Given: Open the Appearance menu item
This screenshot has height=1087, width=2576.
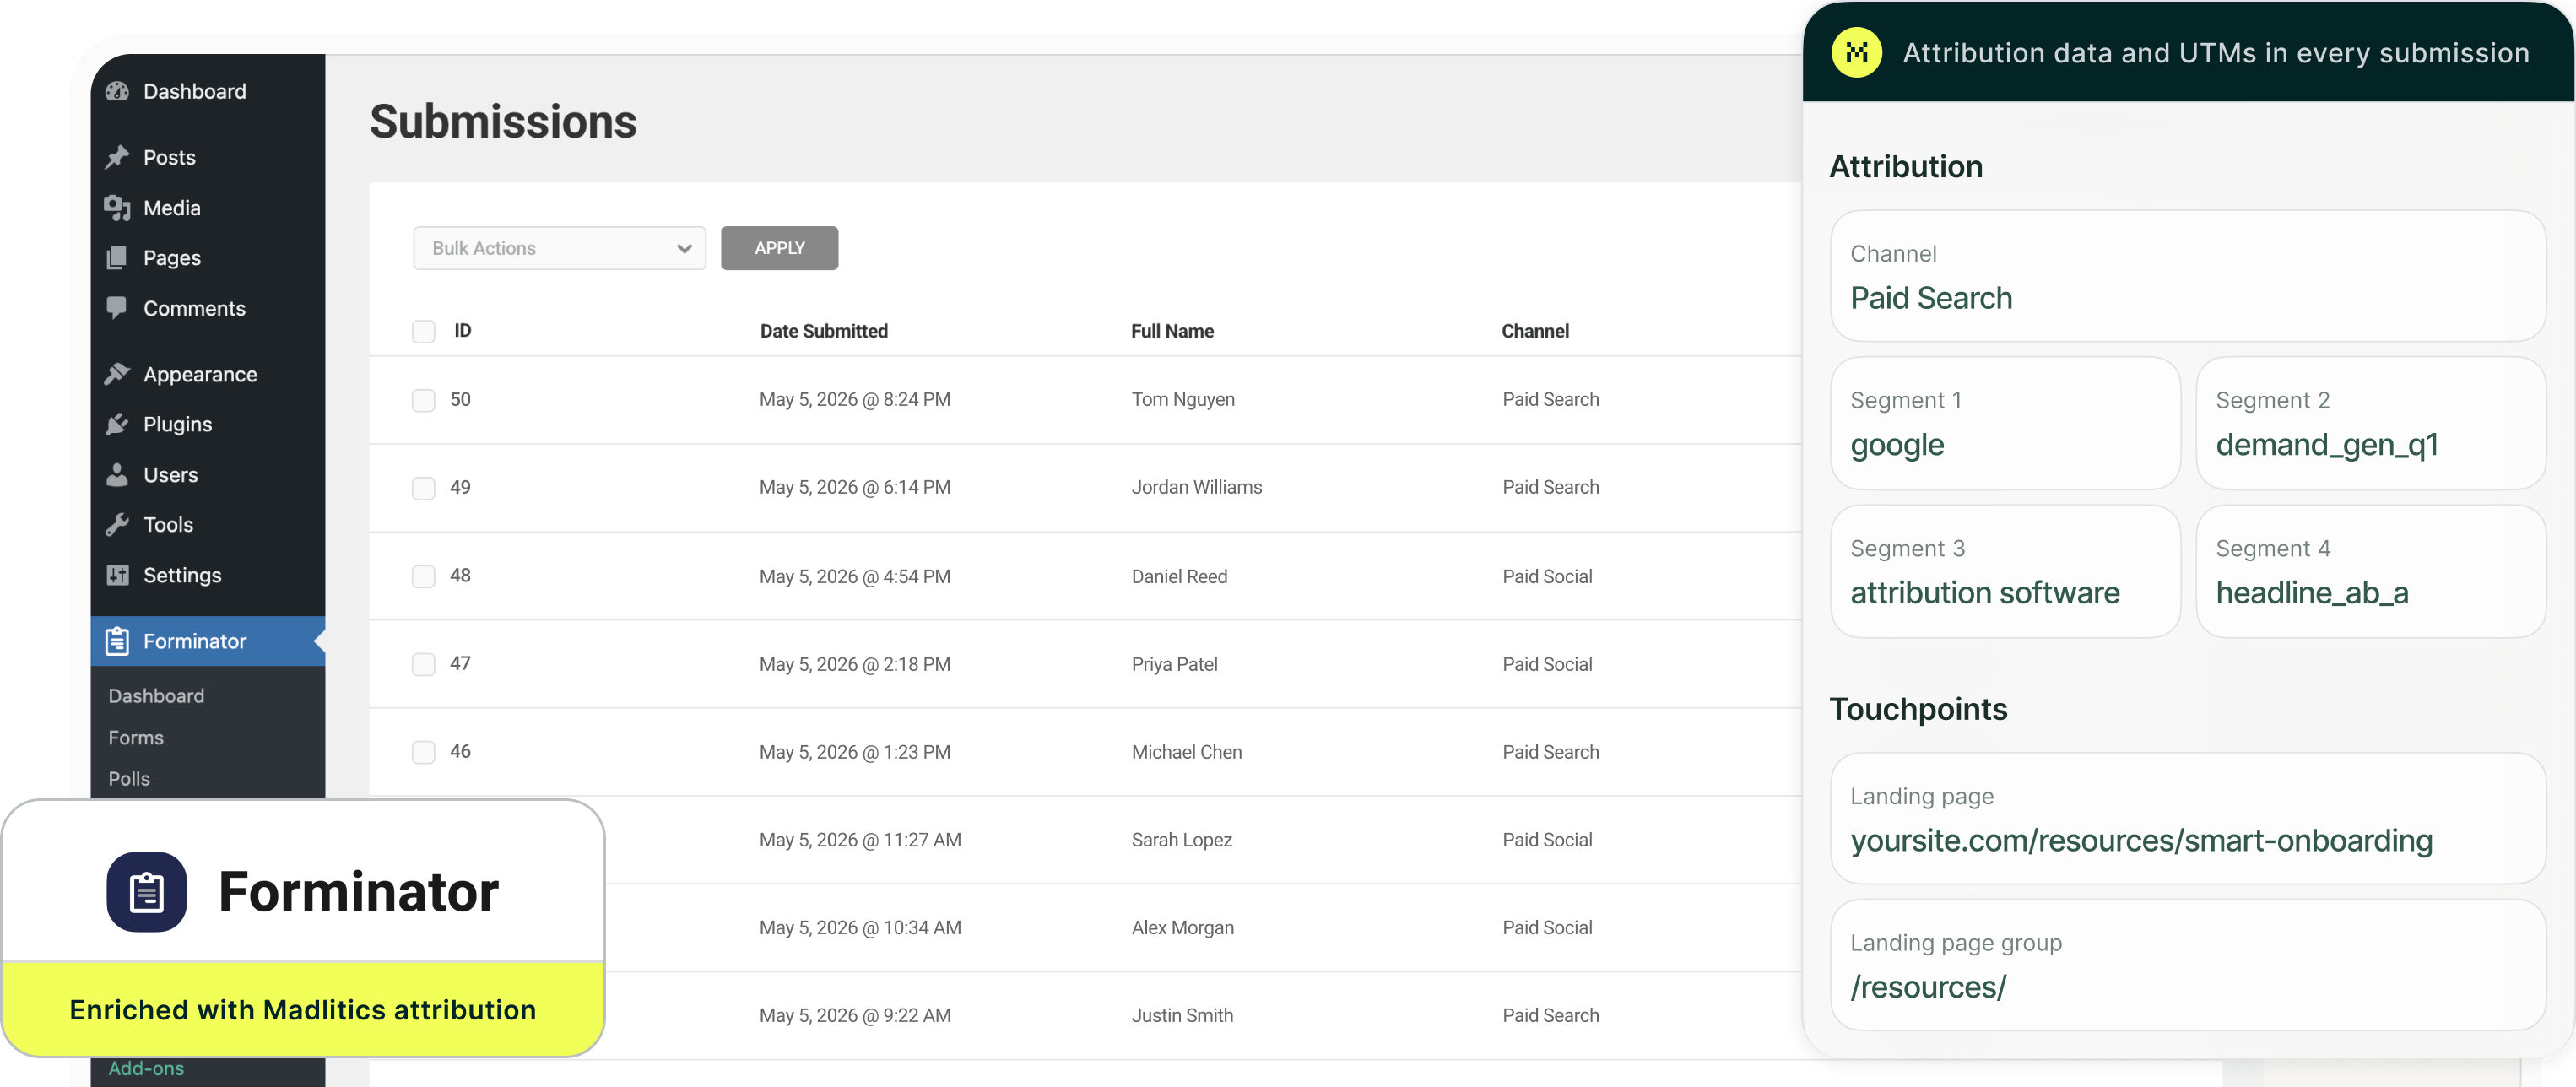Looking at the screenshot, I should pos(208,374).
